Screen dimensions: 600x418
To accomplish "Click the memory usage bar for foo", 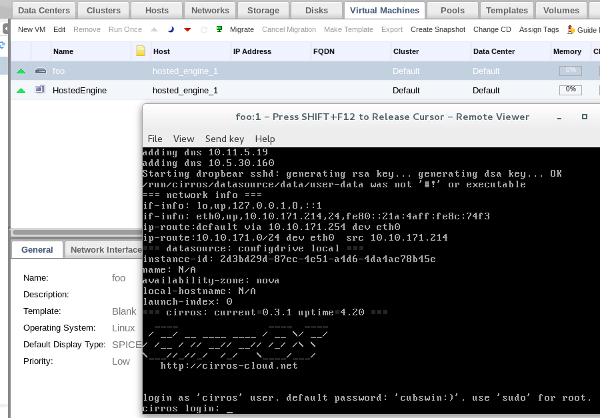I will (571, 72).
